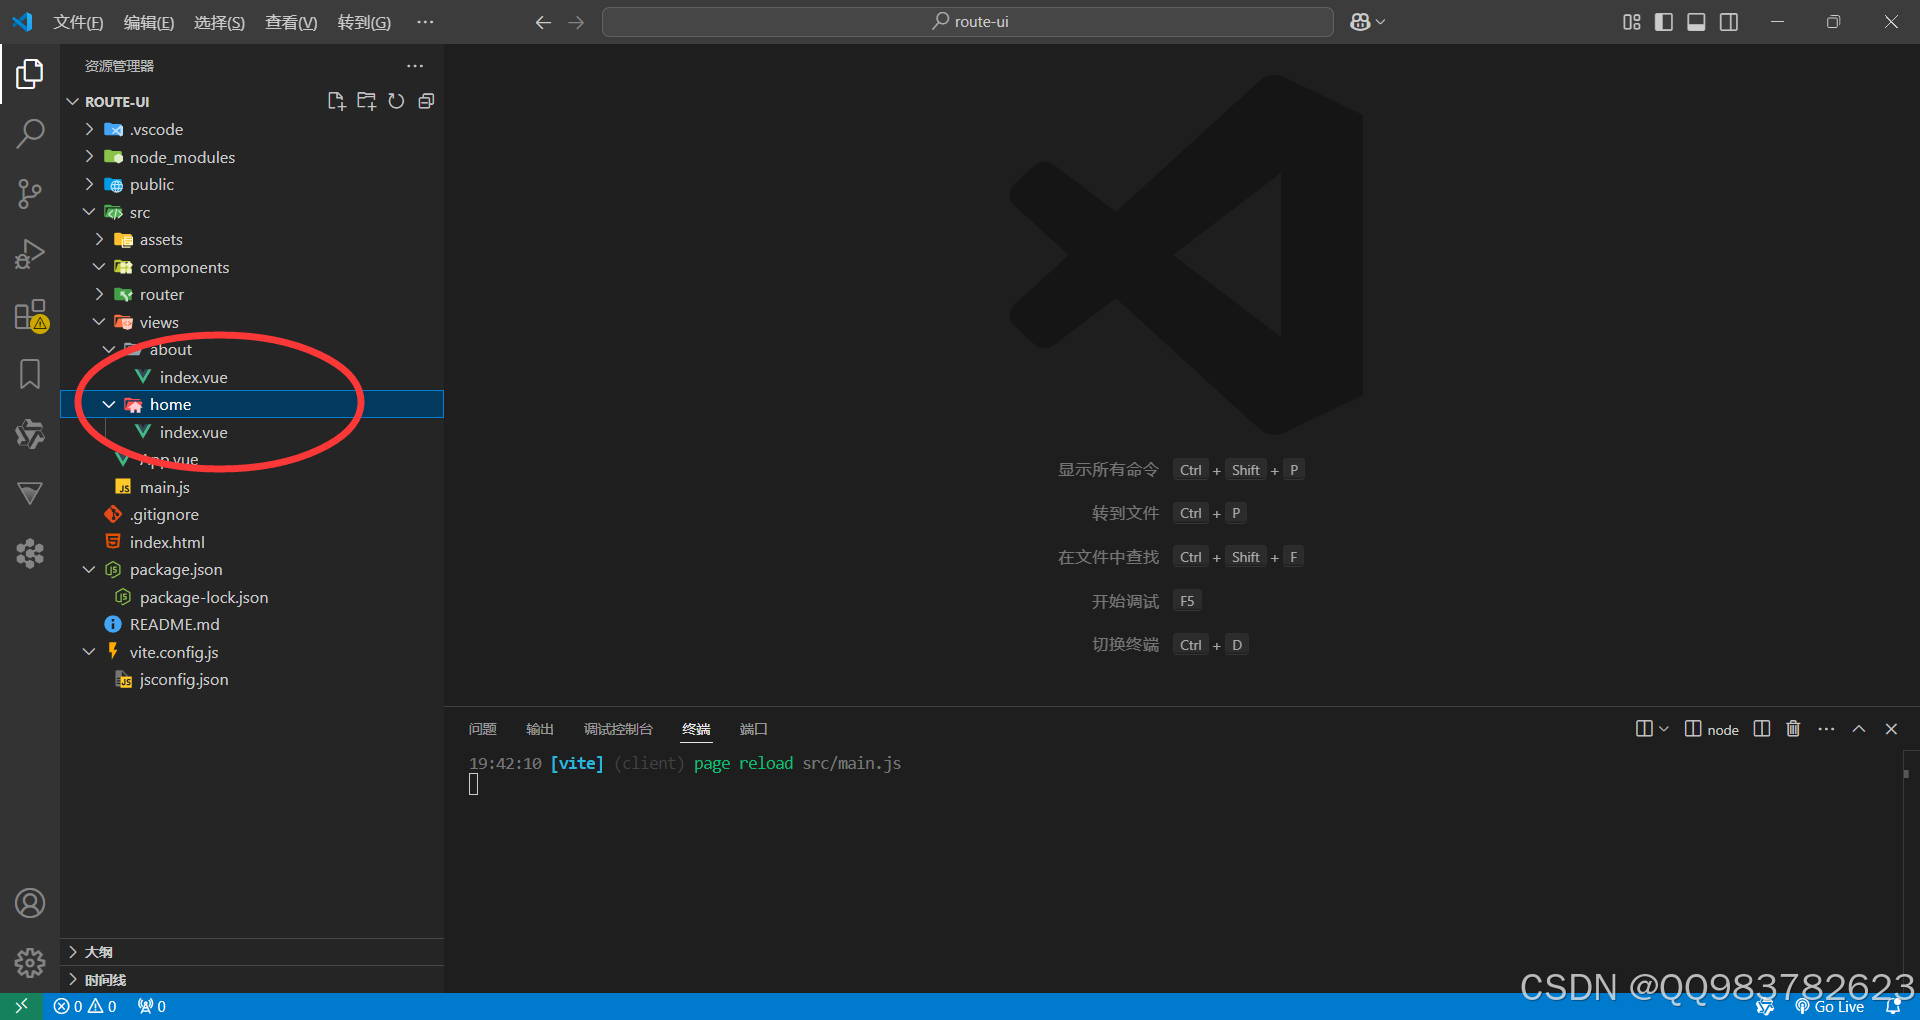Open the 文件(F) menu
The height and width of the screenshot is (1020, 1920).
[x=78, y=22]
